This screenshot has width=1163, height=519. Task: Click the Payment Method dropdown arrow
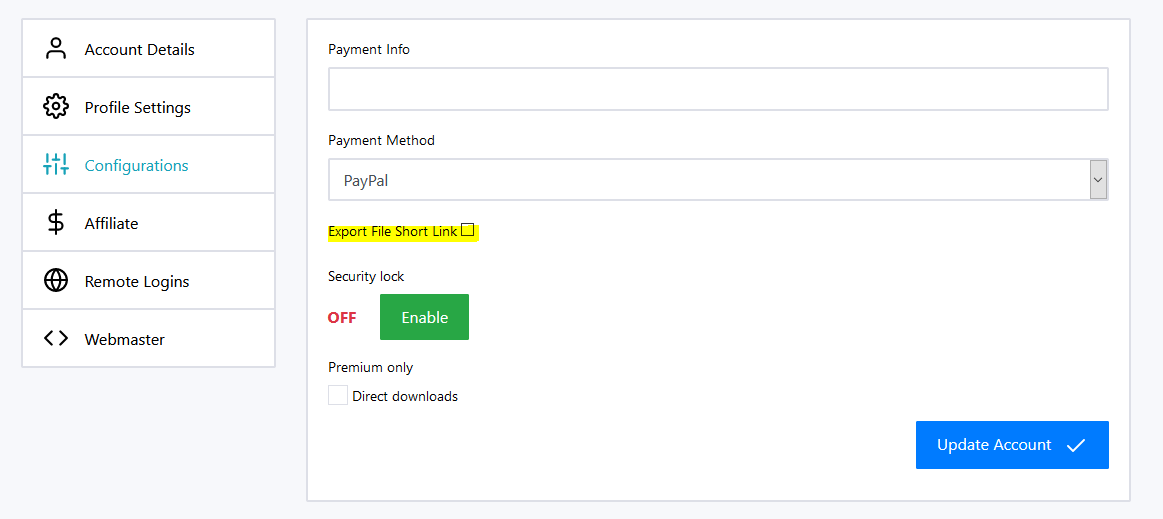(1098, 181)
